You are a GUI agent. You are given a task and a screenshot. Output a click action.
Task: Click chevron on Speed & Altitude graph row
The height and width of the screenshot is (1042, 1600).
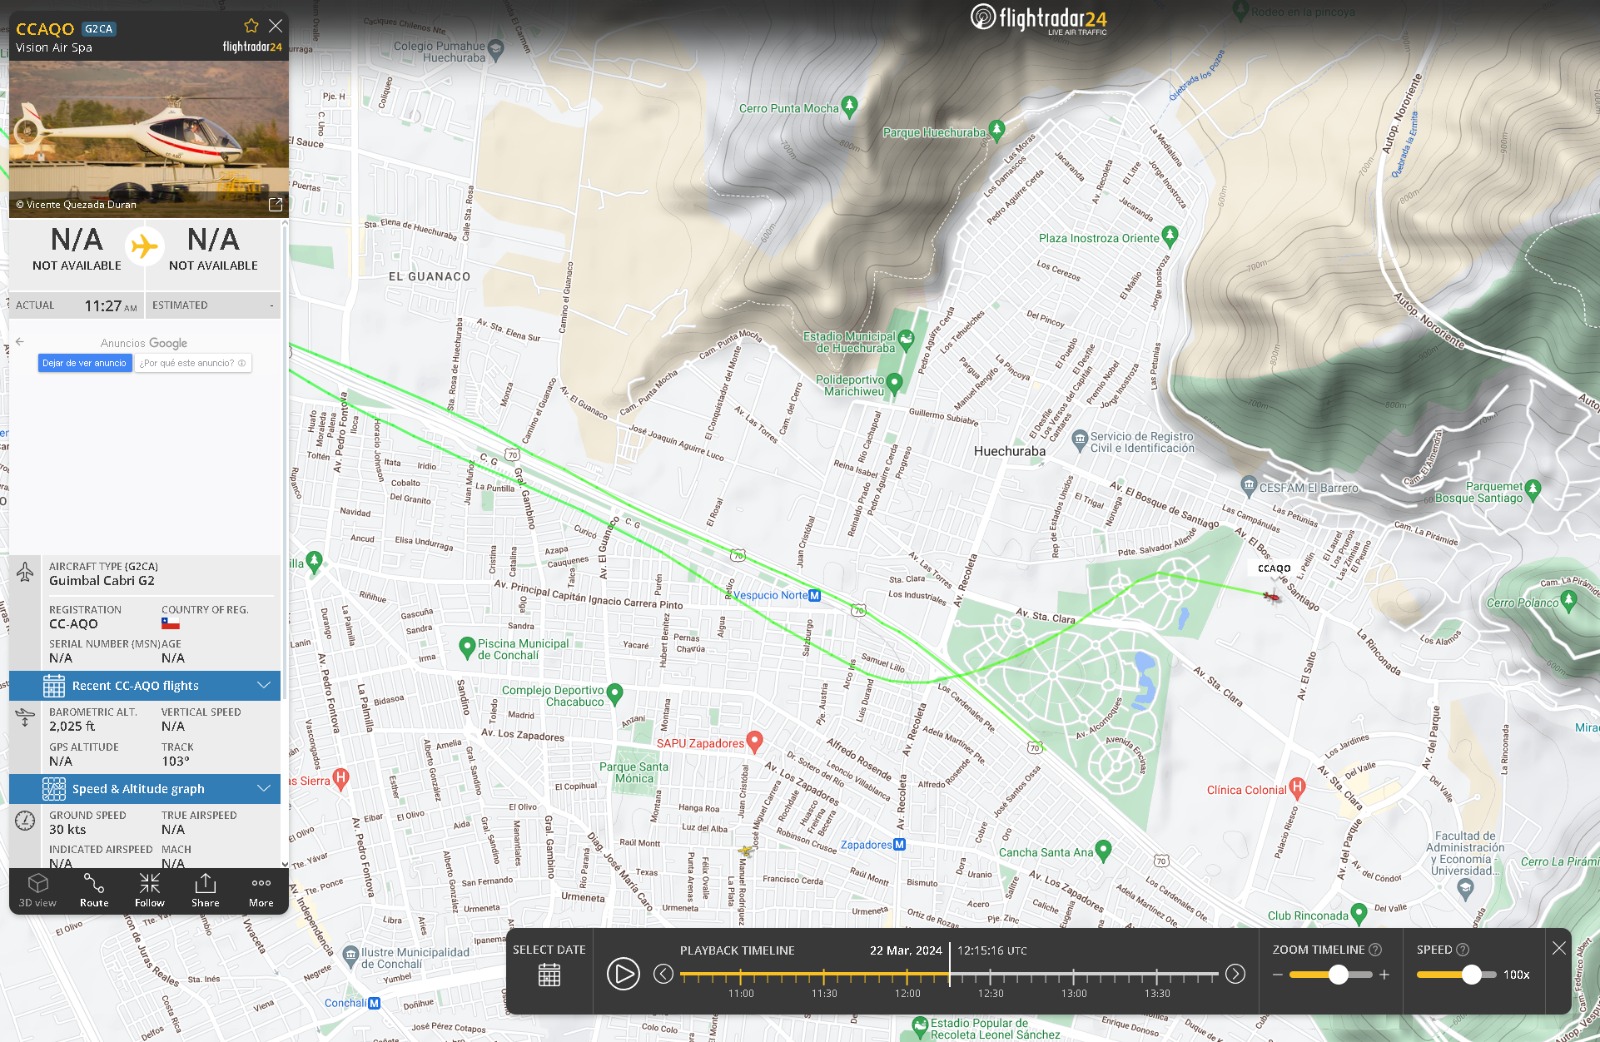[x=264, y=788]
